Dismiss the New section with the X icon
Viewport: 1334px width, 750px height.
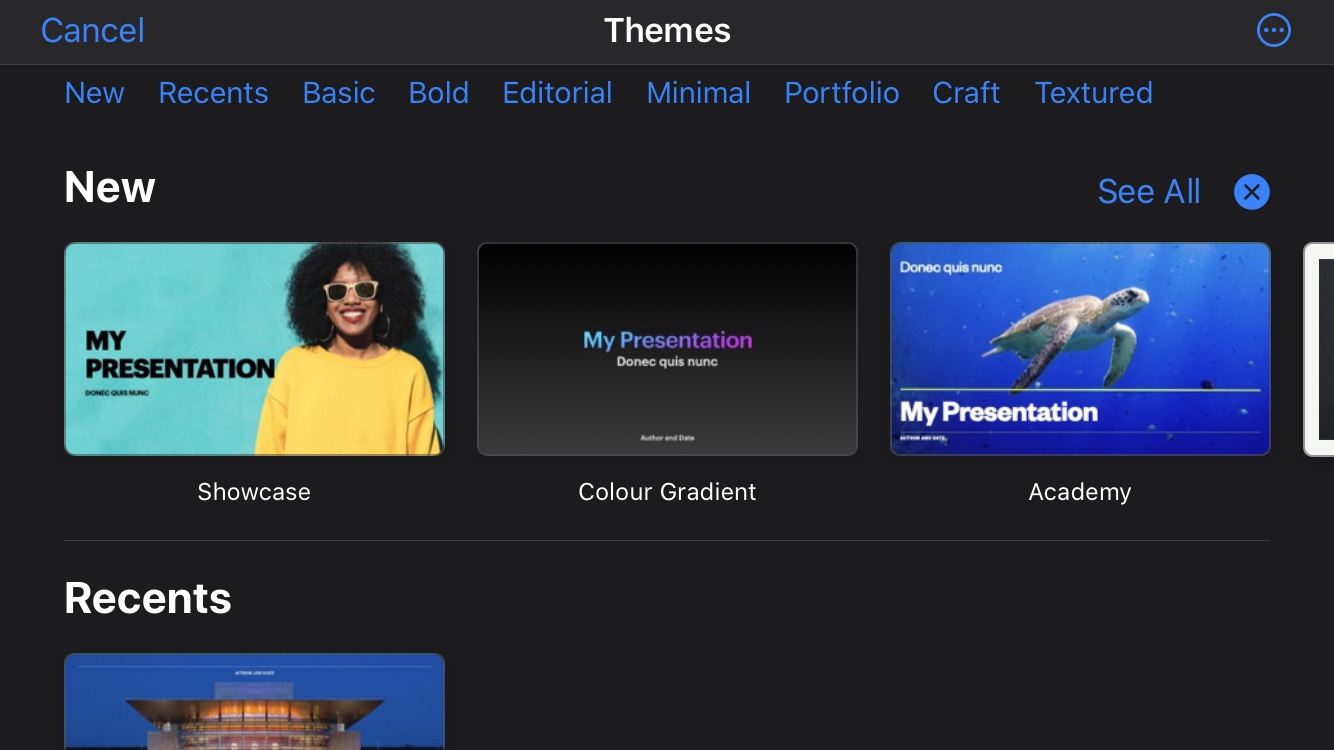(1251, 192)
